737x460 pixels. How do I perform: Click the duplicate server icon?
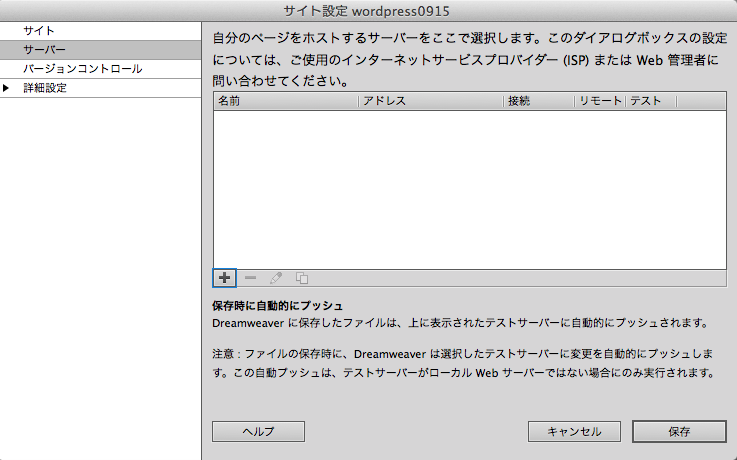coord(302,278)
